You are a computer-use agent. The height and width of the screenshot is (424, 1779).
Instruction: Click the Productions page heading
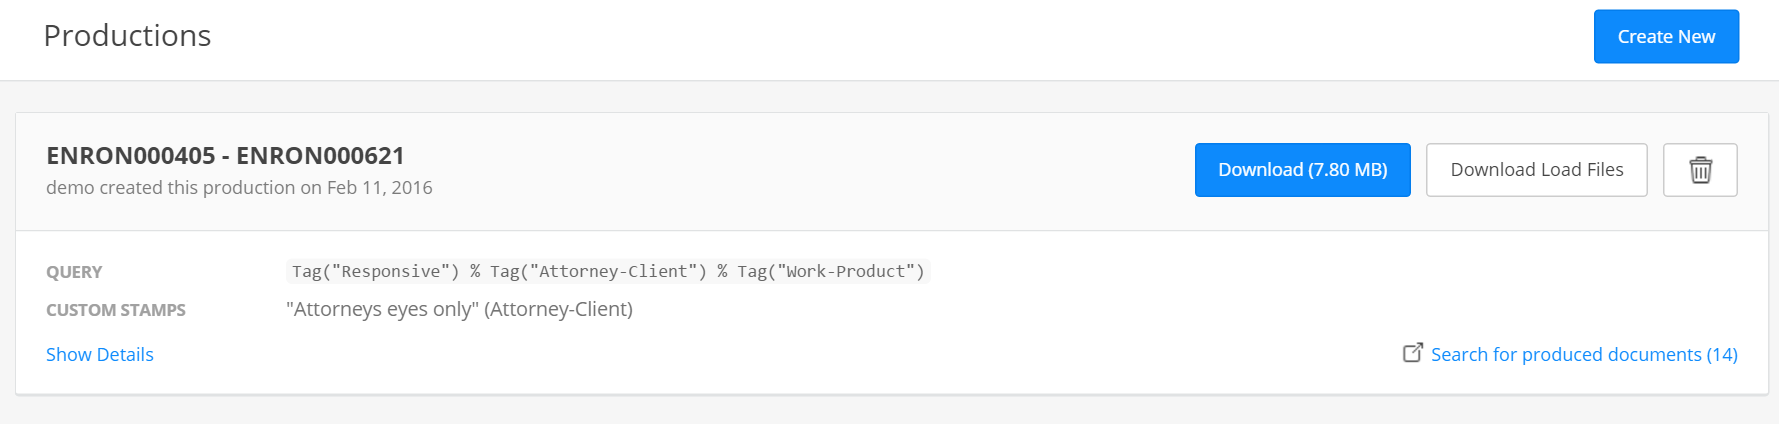(x=127, y=36)
